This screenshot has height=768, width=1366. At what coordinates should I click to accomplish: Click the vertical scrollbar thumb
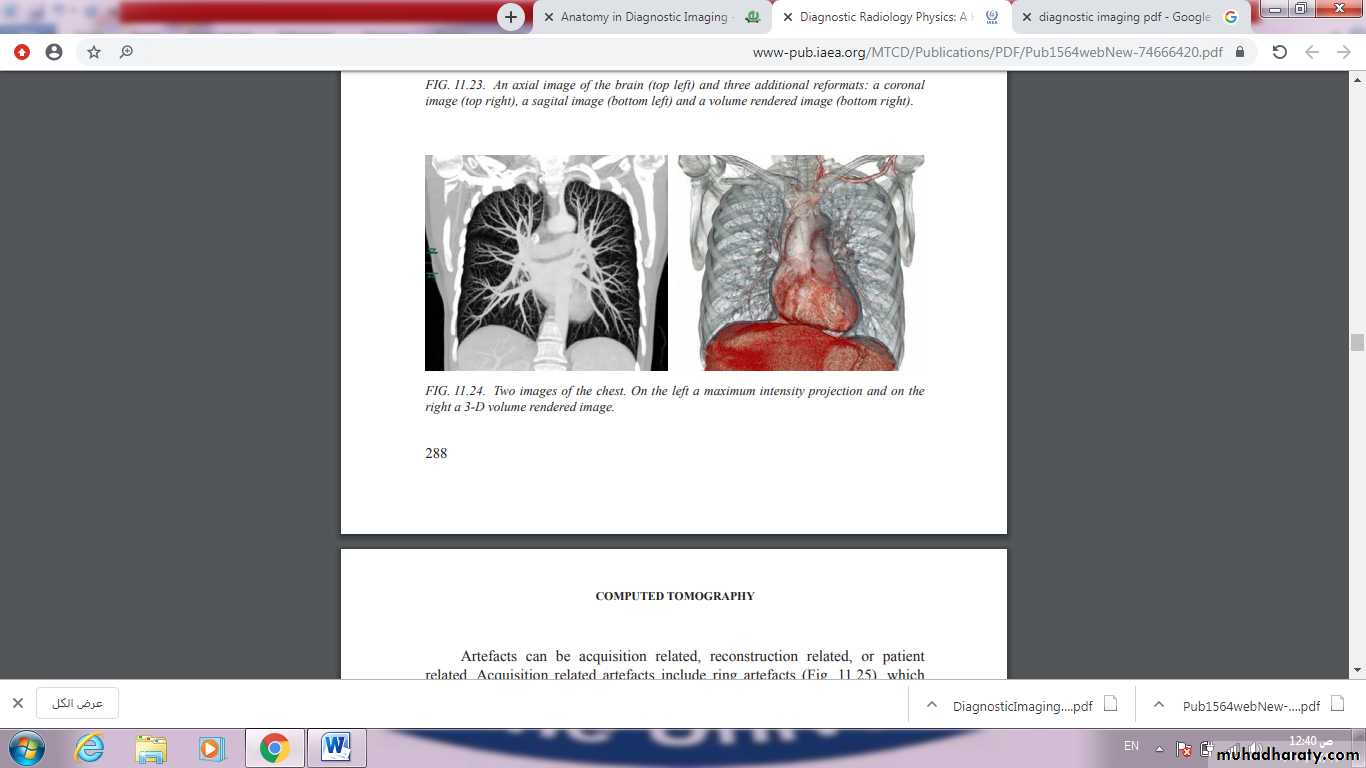pyautogui.click(x=1357, y=342)
